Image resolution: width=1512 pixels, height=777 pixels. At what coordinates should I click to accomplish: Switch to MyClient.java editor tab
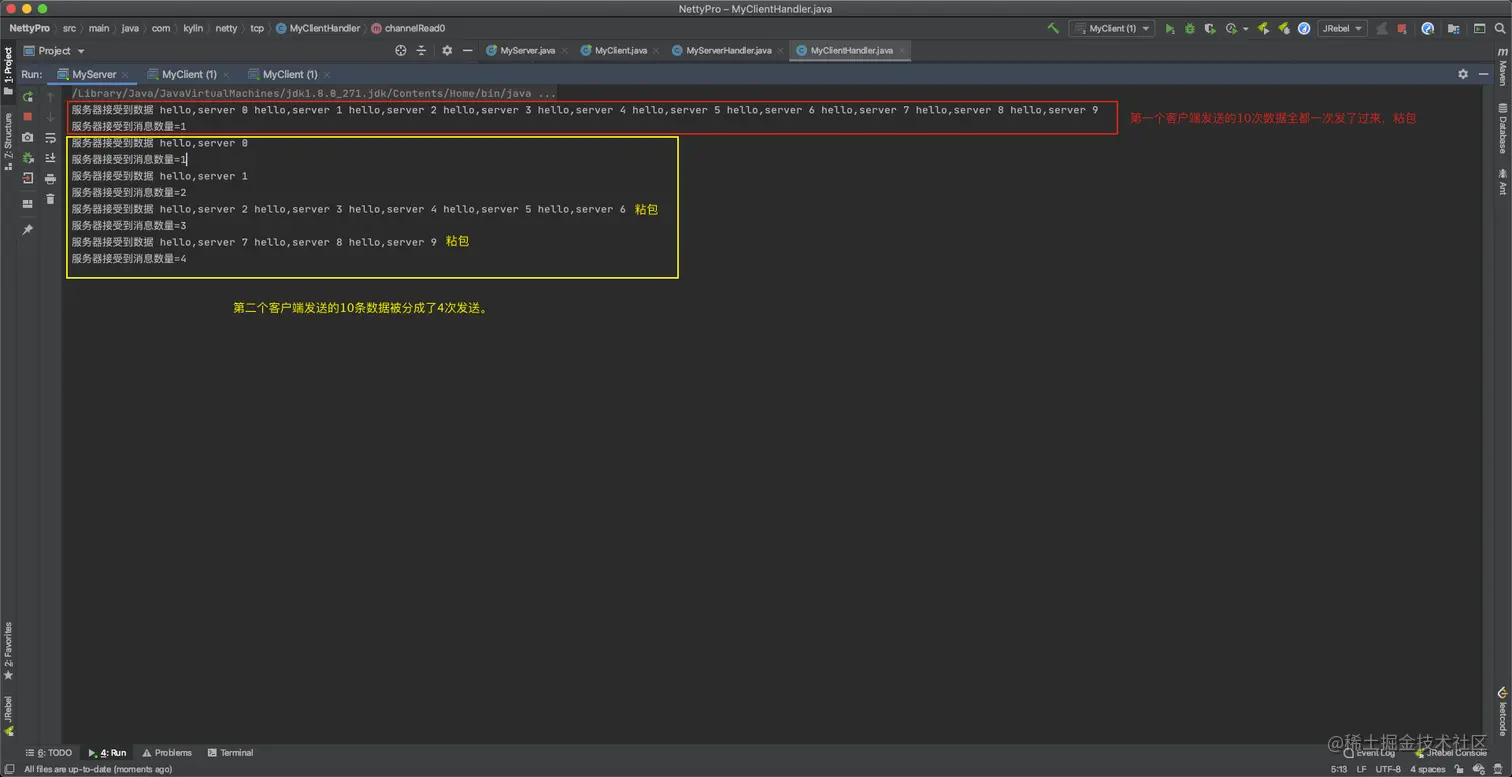[620, 50]
